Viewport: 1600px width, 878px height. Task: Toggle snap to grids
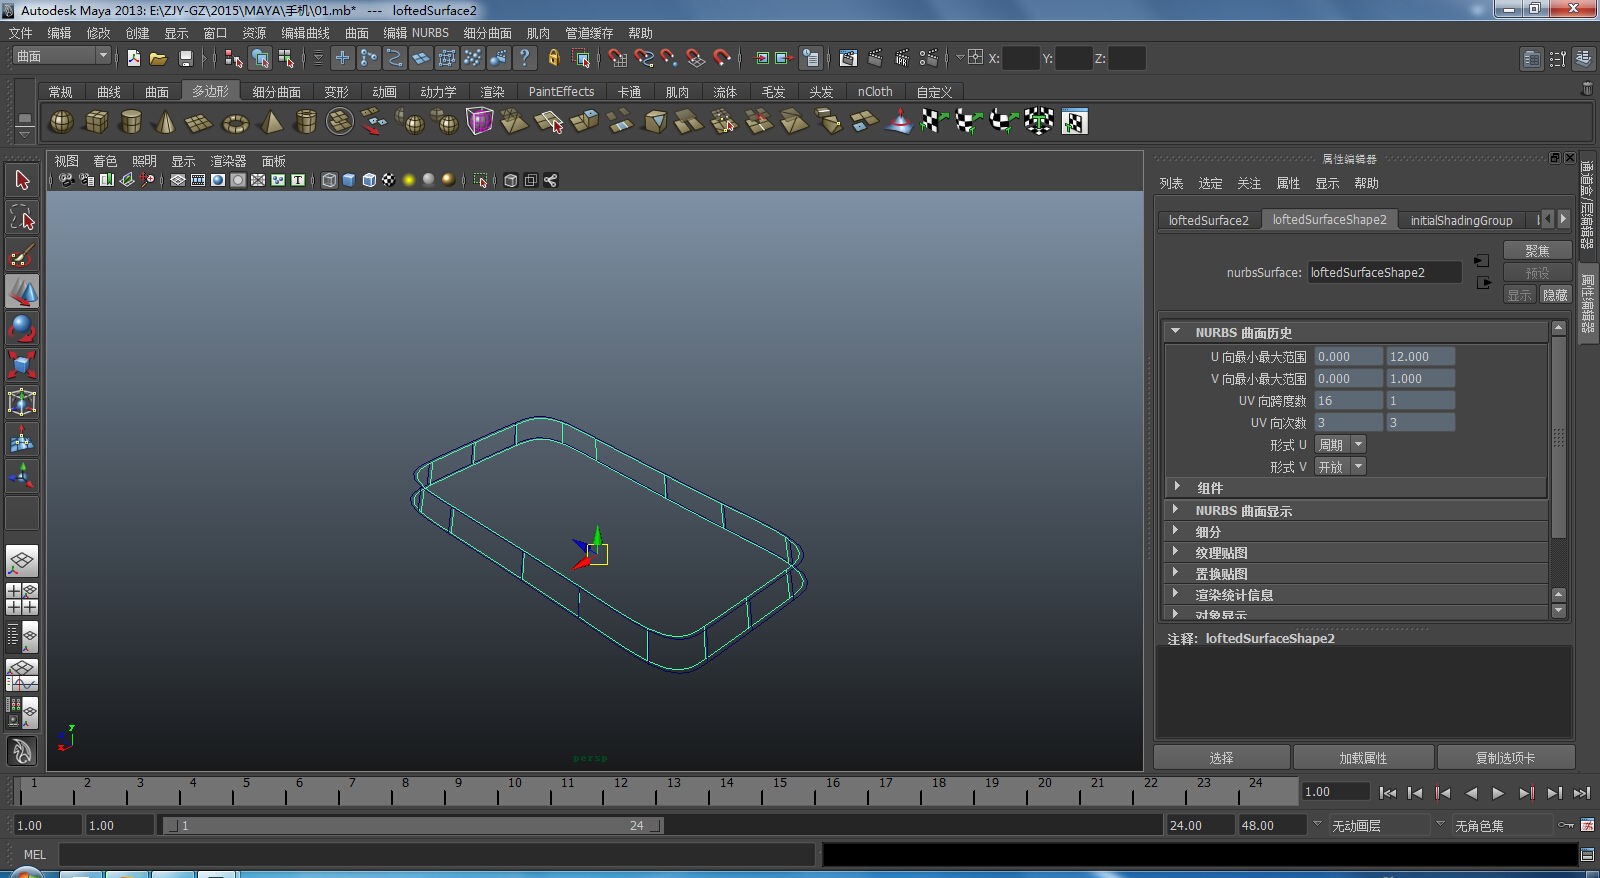point(618,59)
